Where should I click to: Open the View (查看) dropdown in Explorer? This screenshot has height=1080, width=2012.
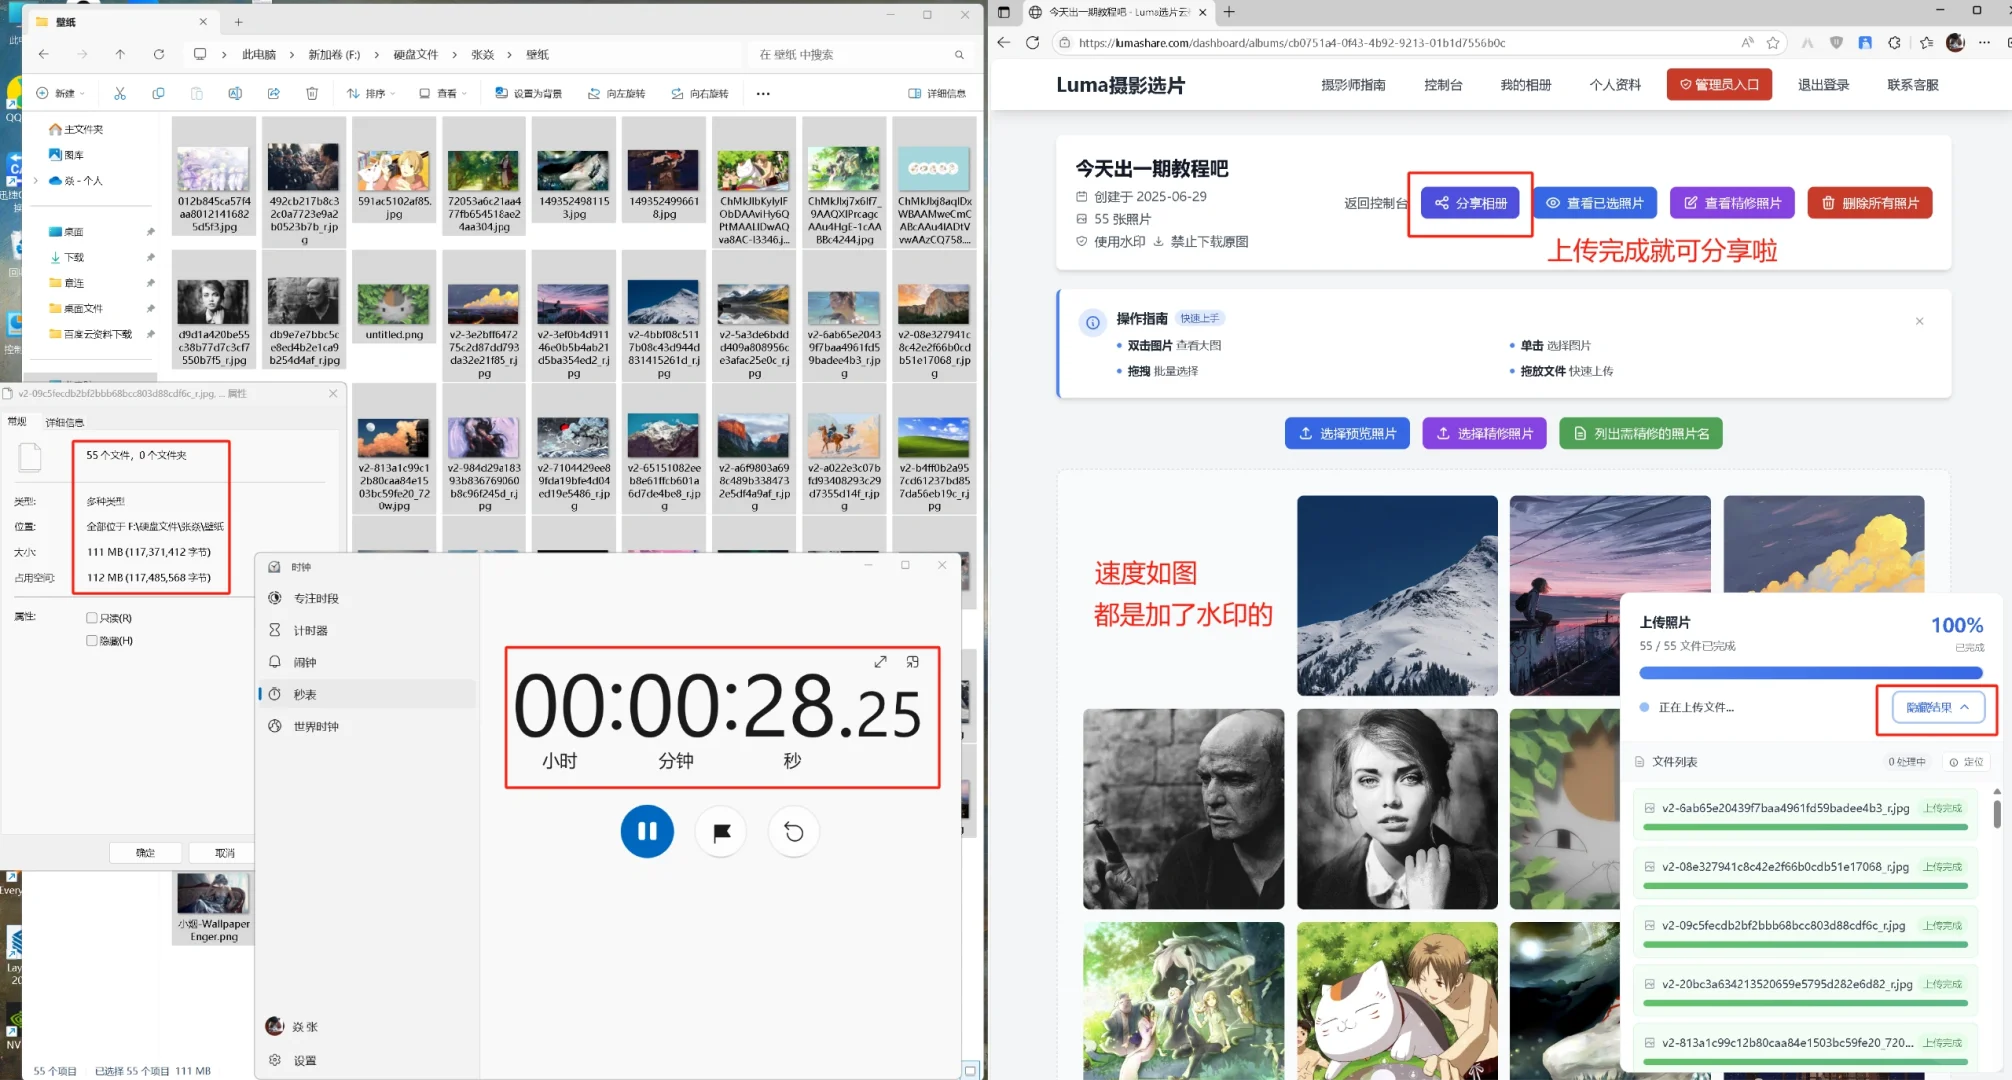click(x=443, y=93)
